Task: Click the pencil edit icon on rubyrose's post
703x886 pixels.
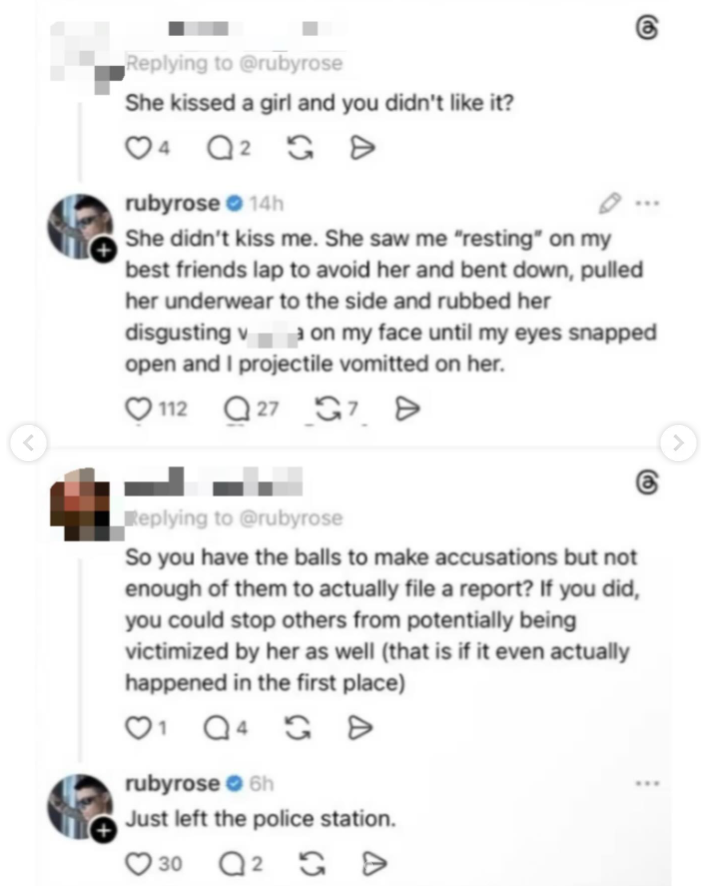Action: pyautogui.click(x=608, y=203)
